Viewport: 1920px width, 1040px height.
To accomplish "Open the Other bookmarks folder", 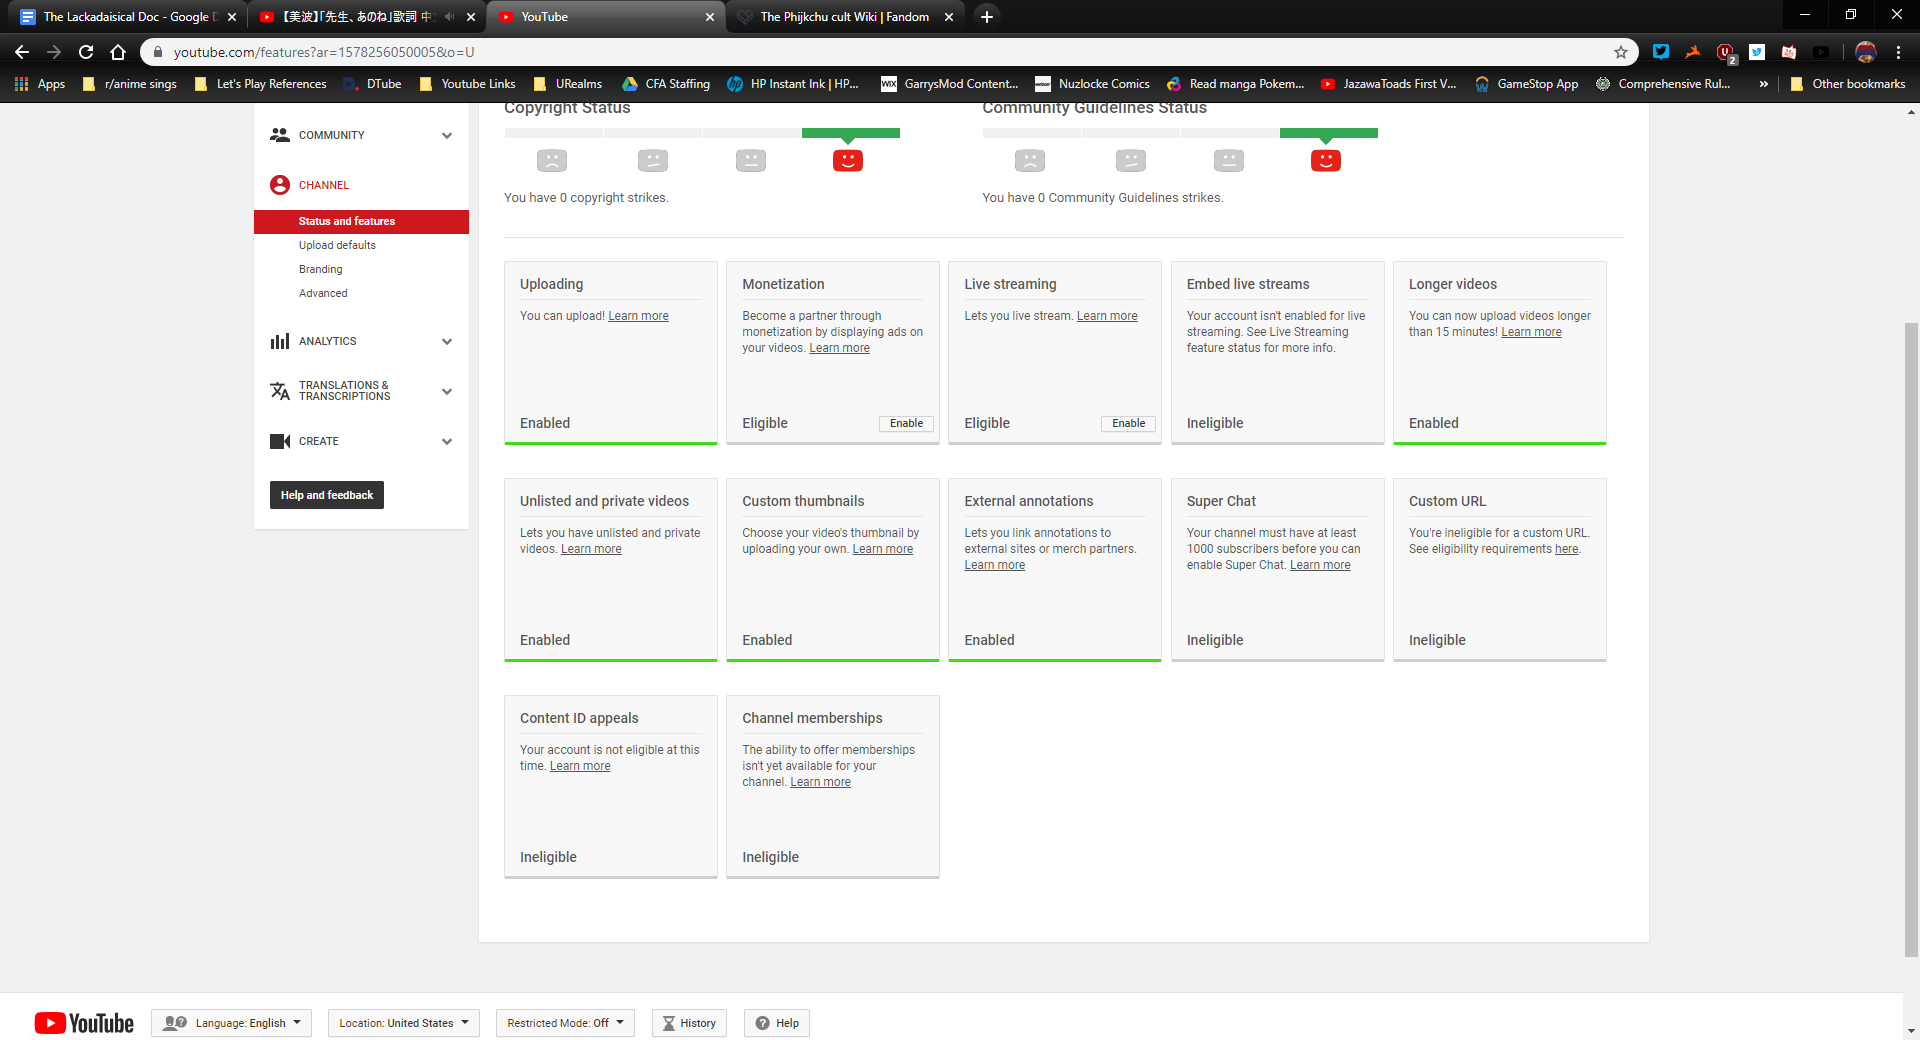I will (1847, 84).
